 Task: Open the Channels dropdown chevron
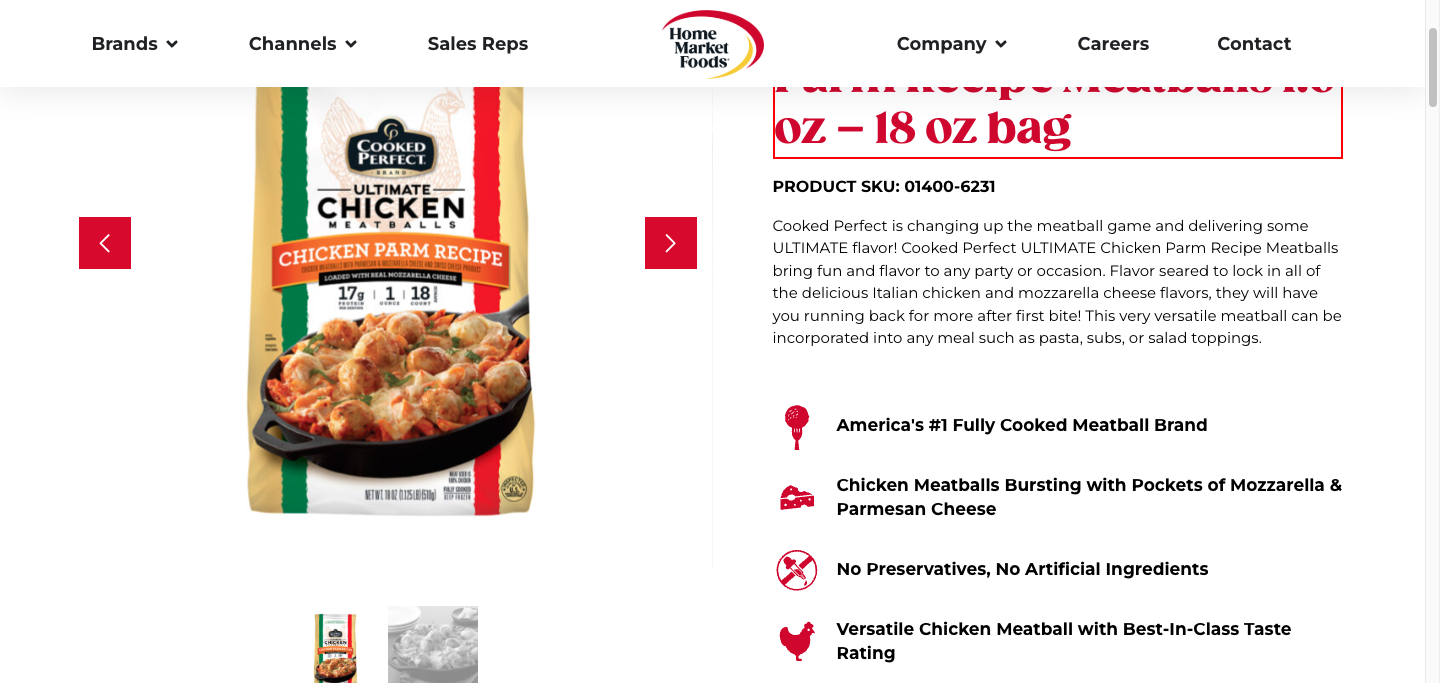(351, 44)
